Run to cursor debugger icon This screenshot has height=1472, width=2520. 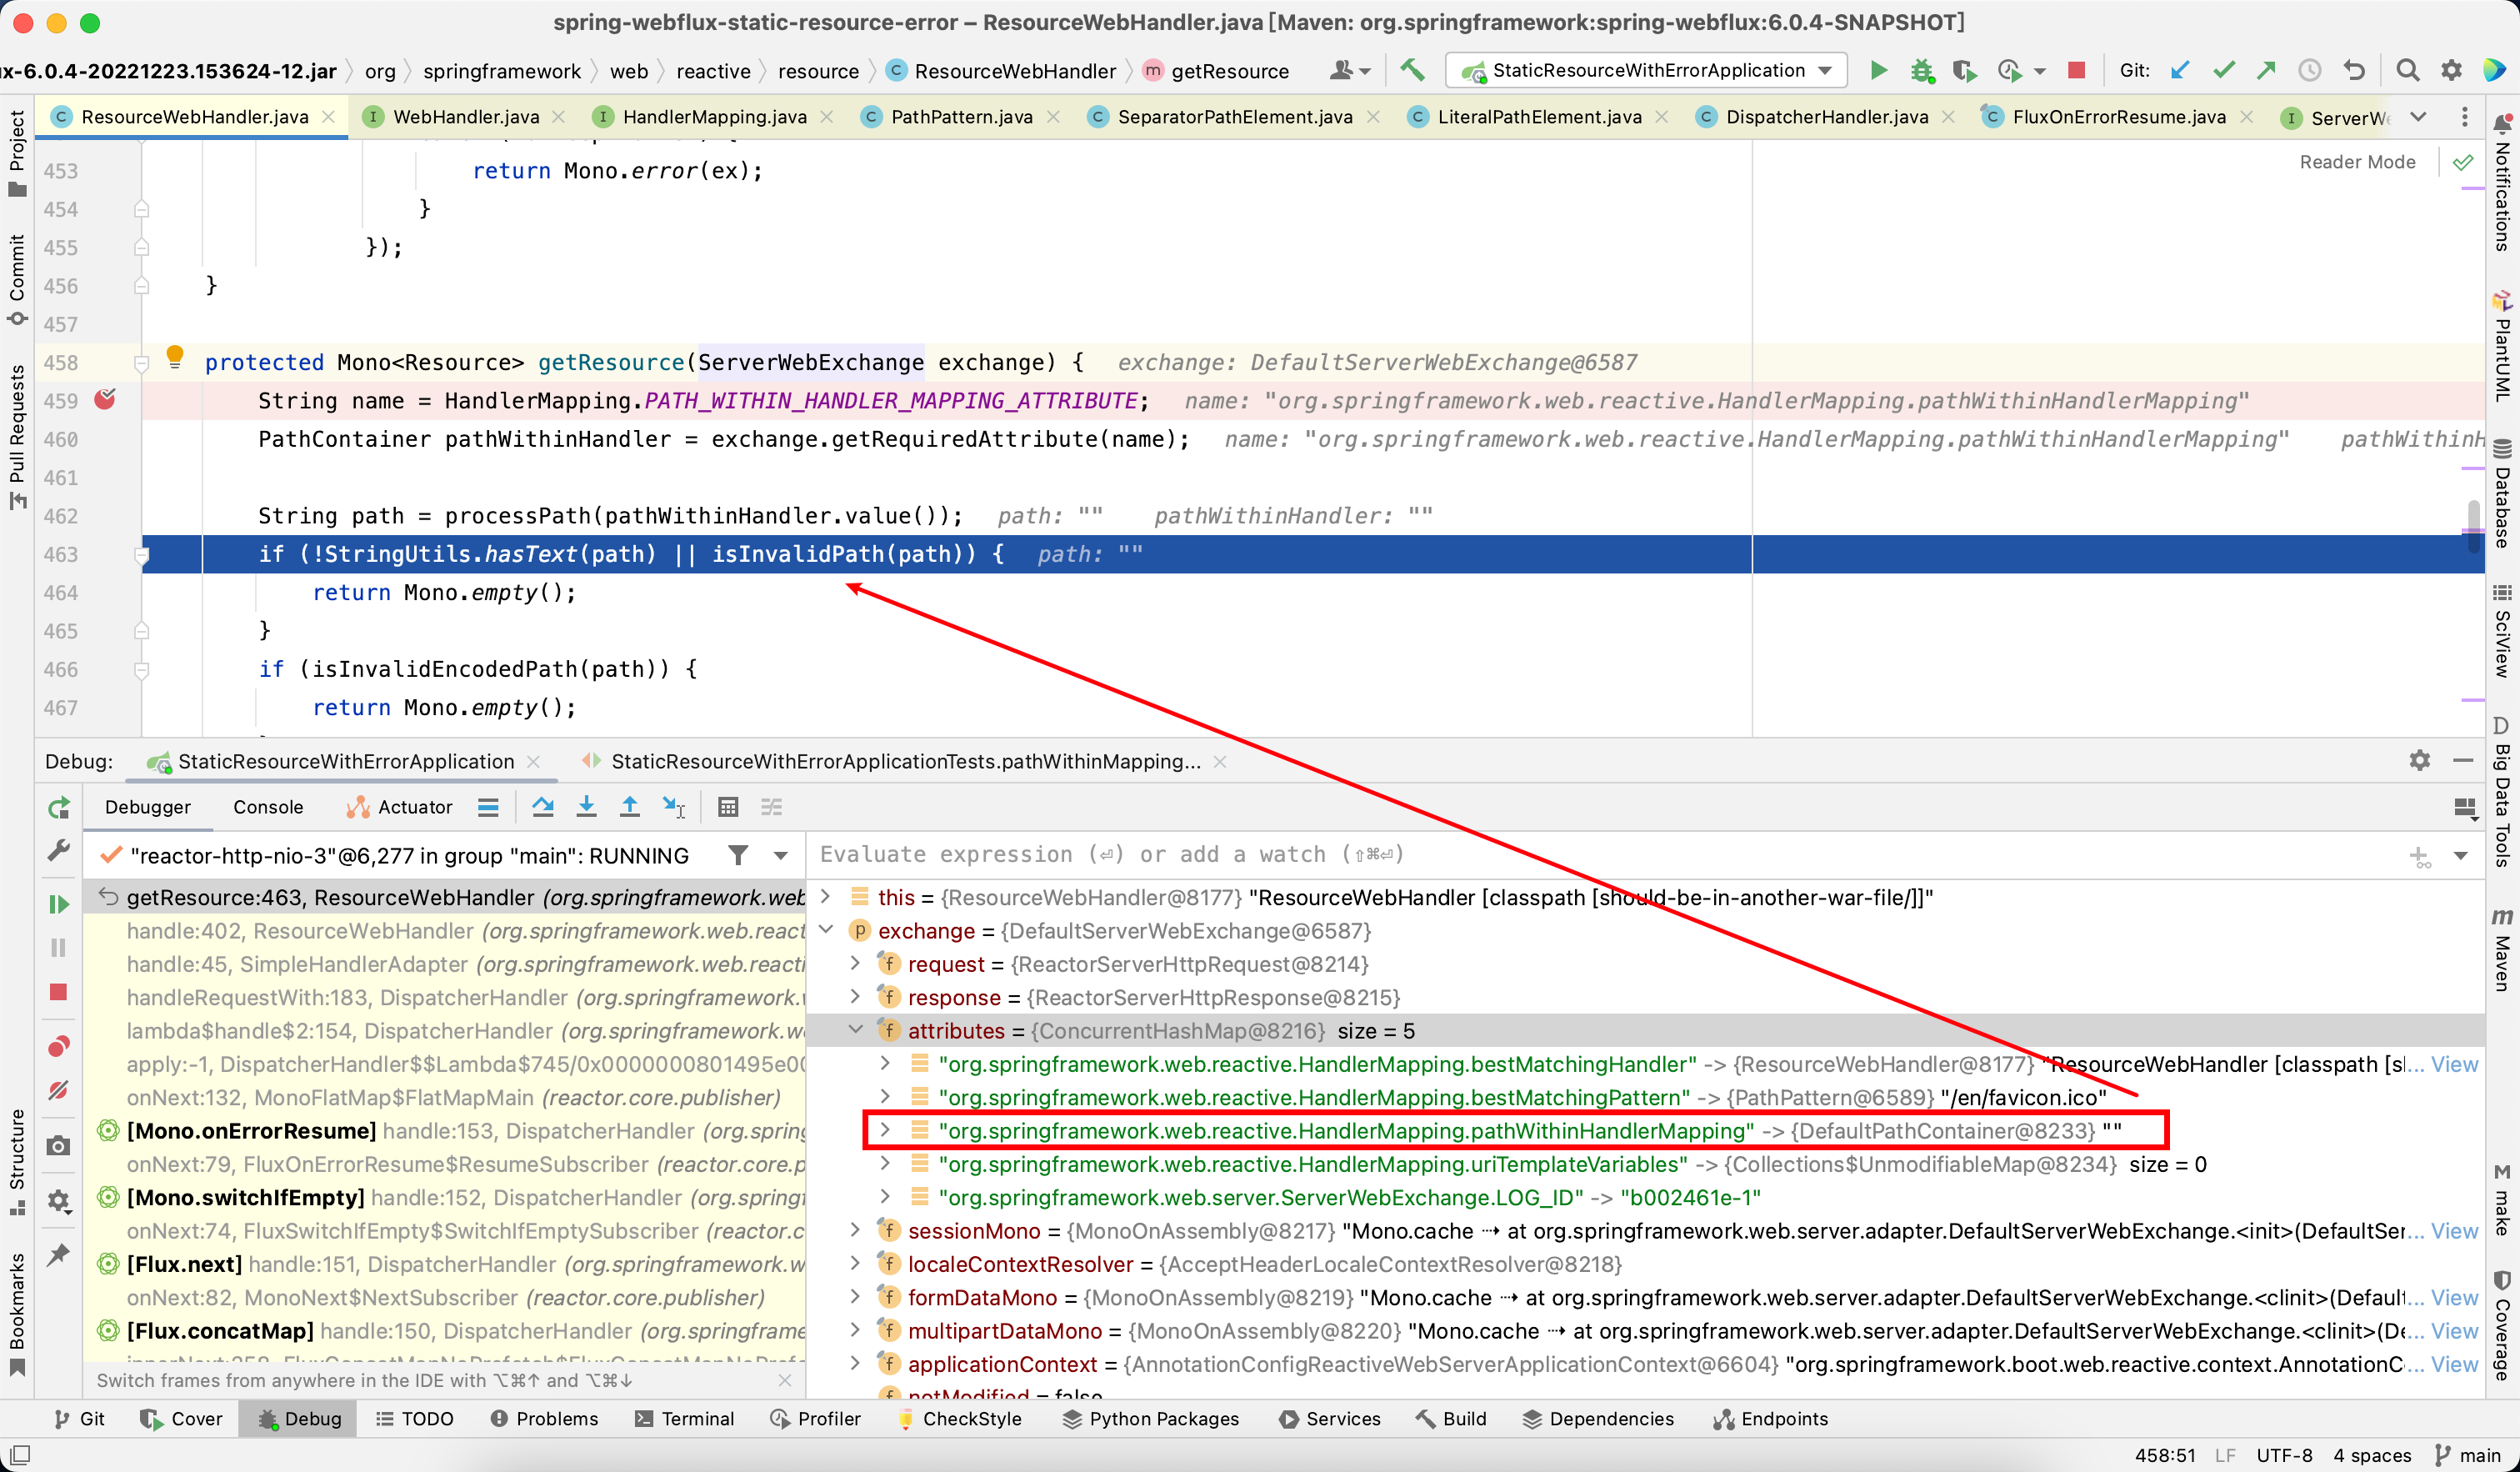[x=674, y=807]
